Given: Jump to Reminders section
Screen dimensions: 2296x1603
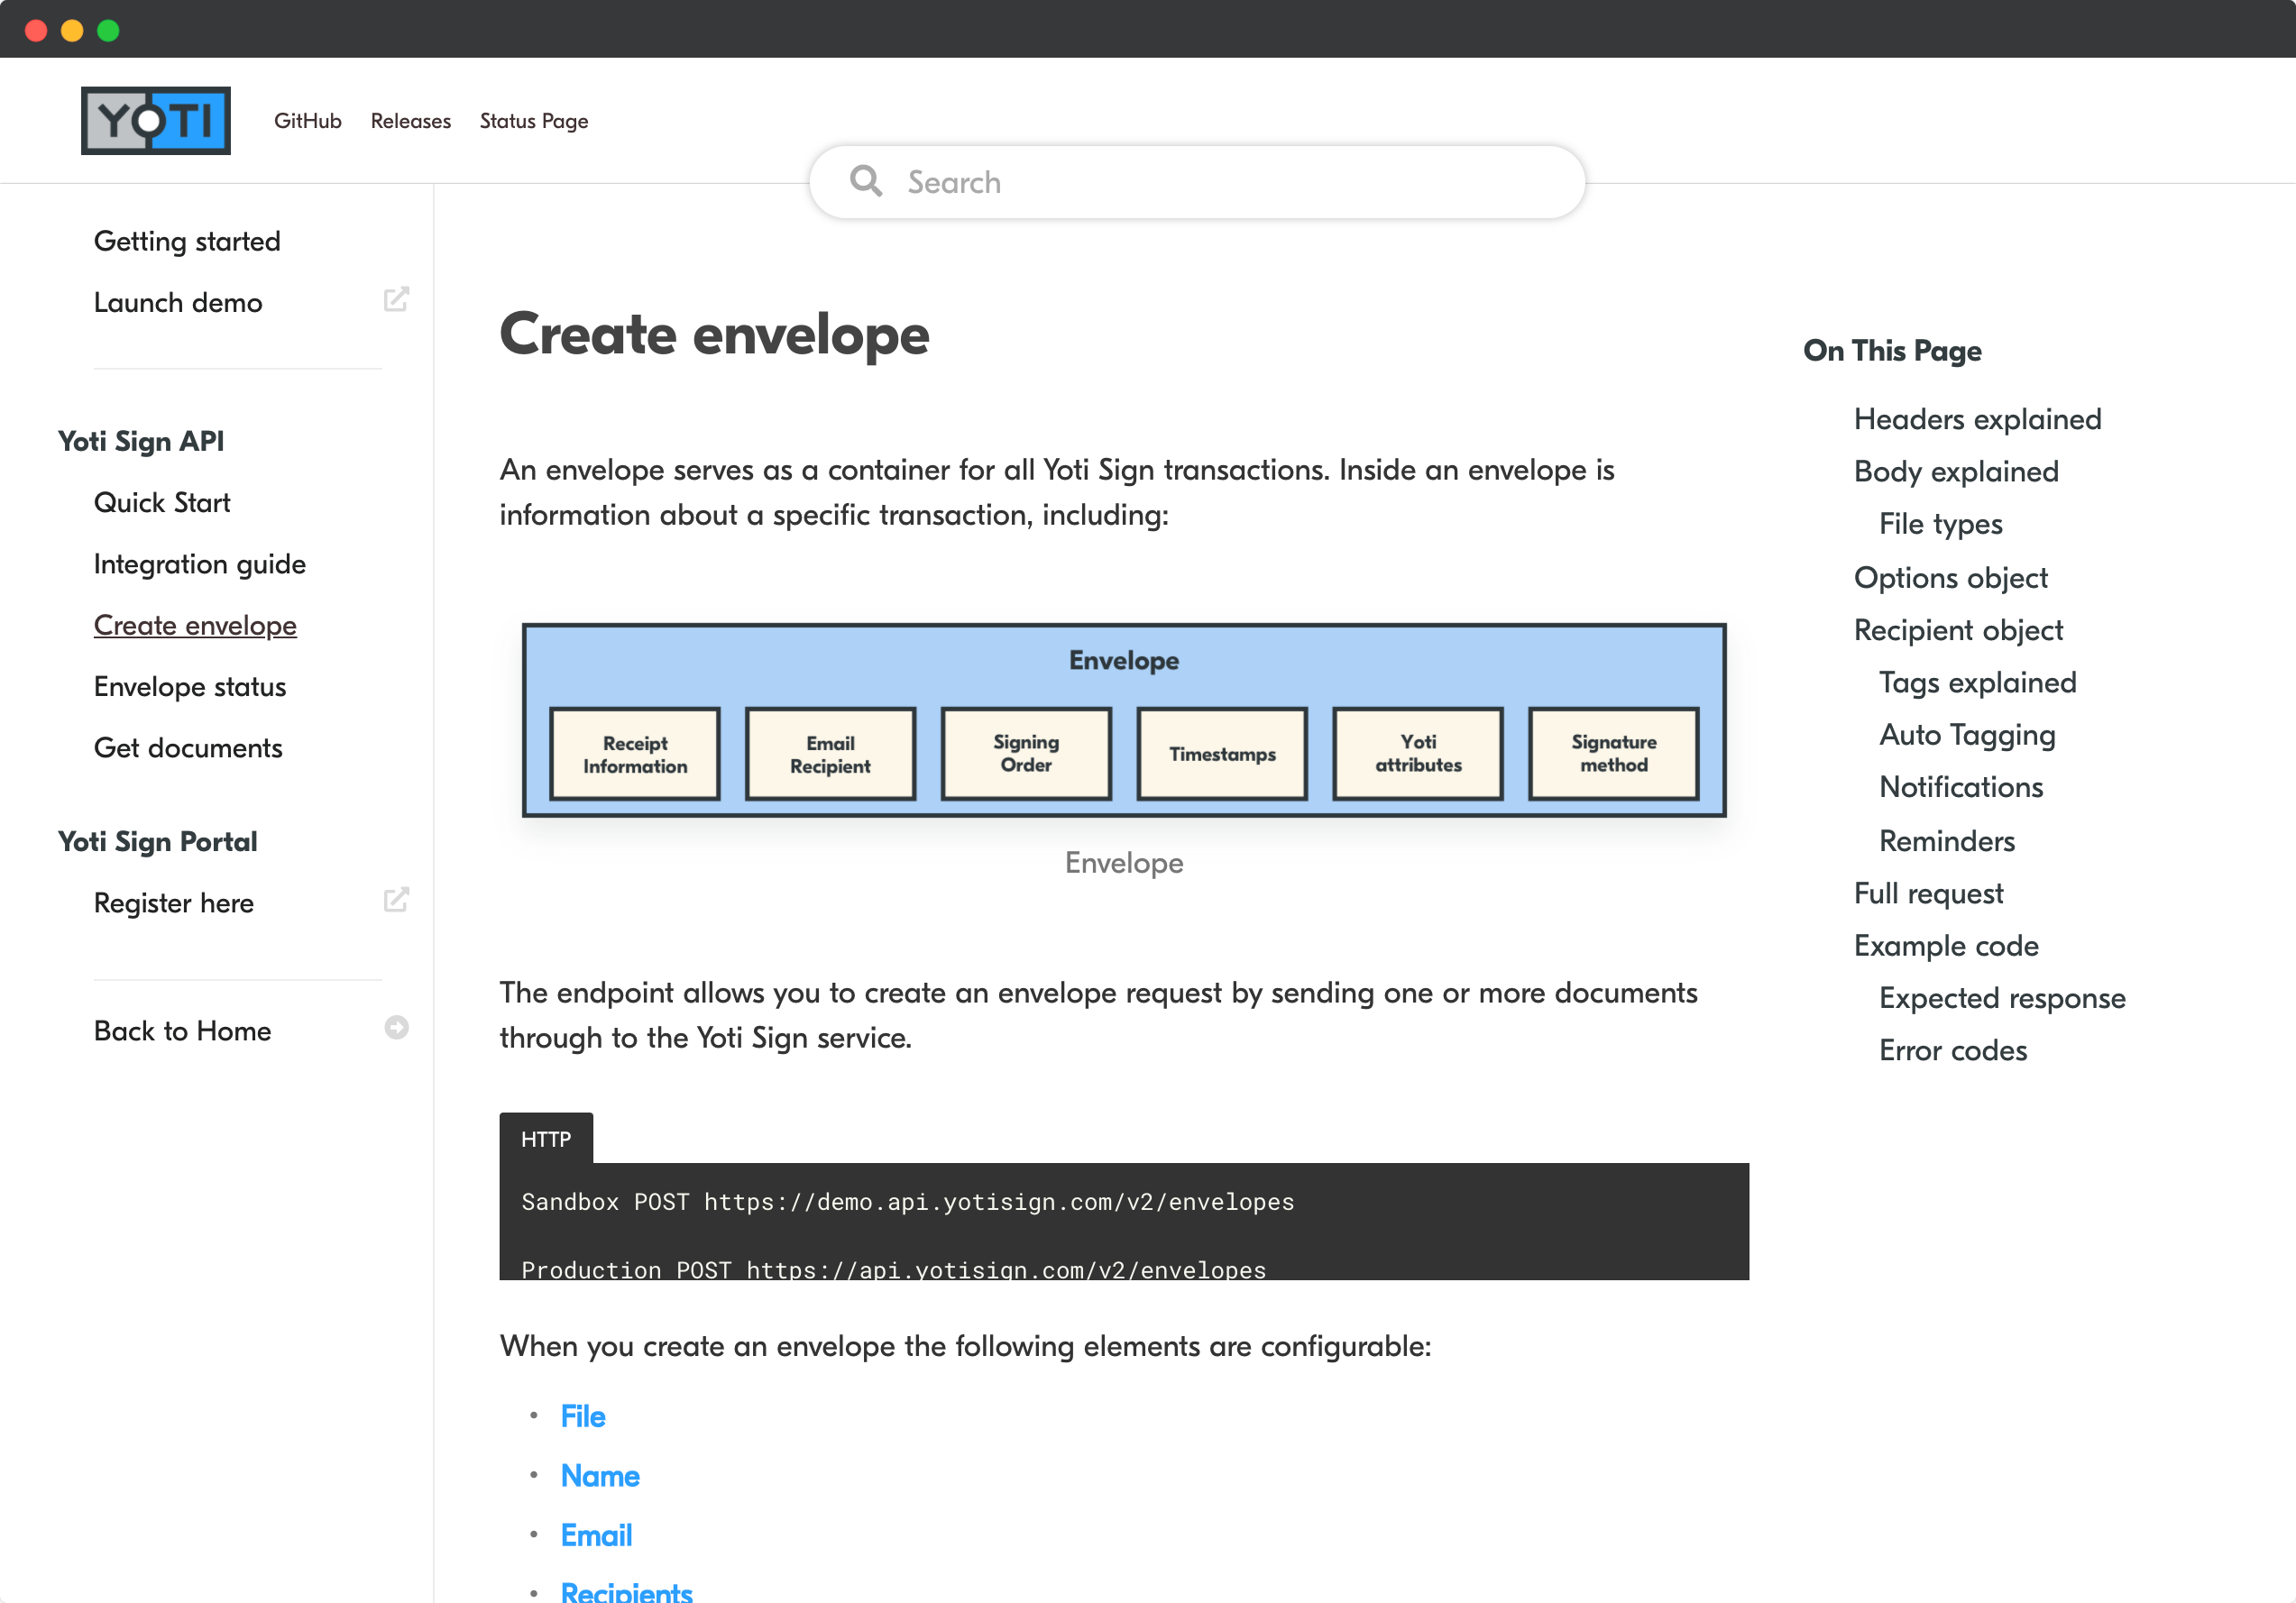Looking at the screenshot, I should click(x=1947, y=841).
